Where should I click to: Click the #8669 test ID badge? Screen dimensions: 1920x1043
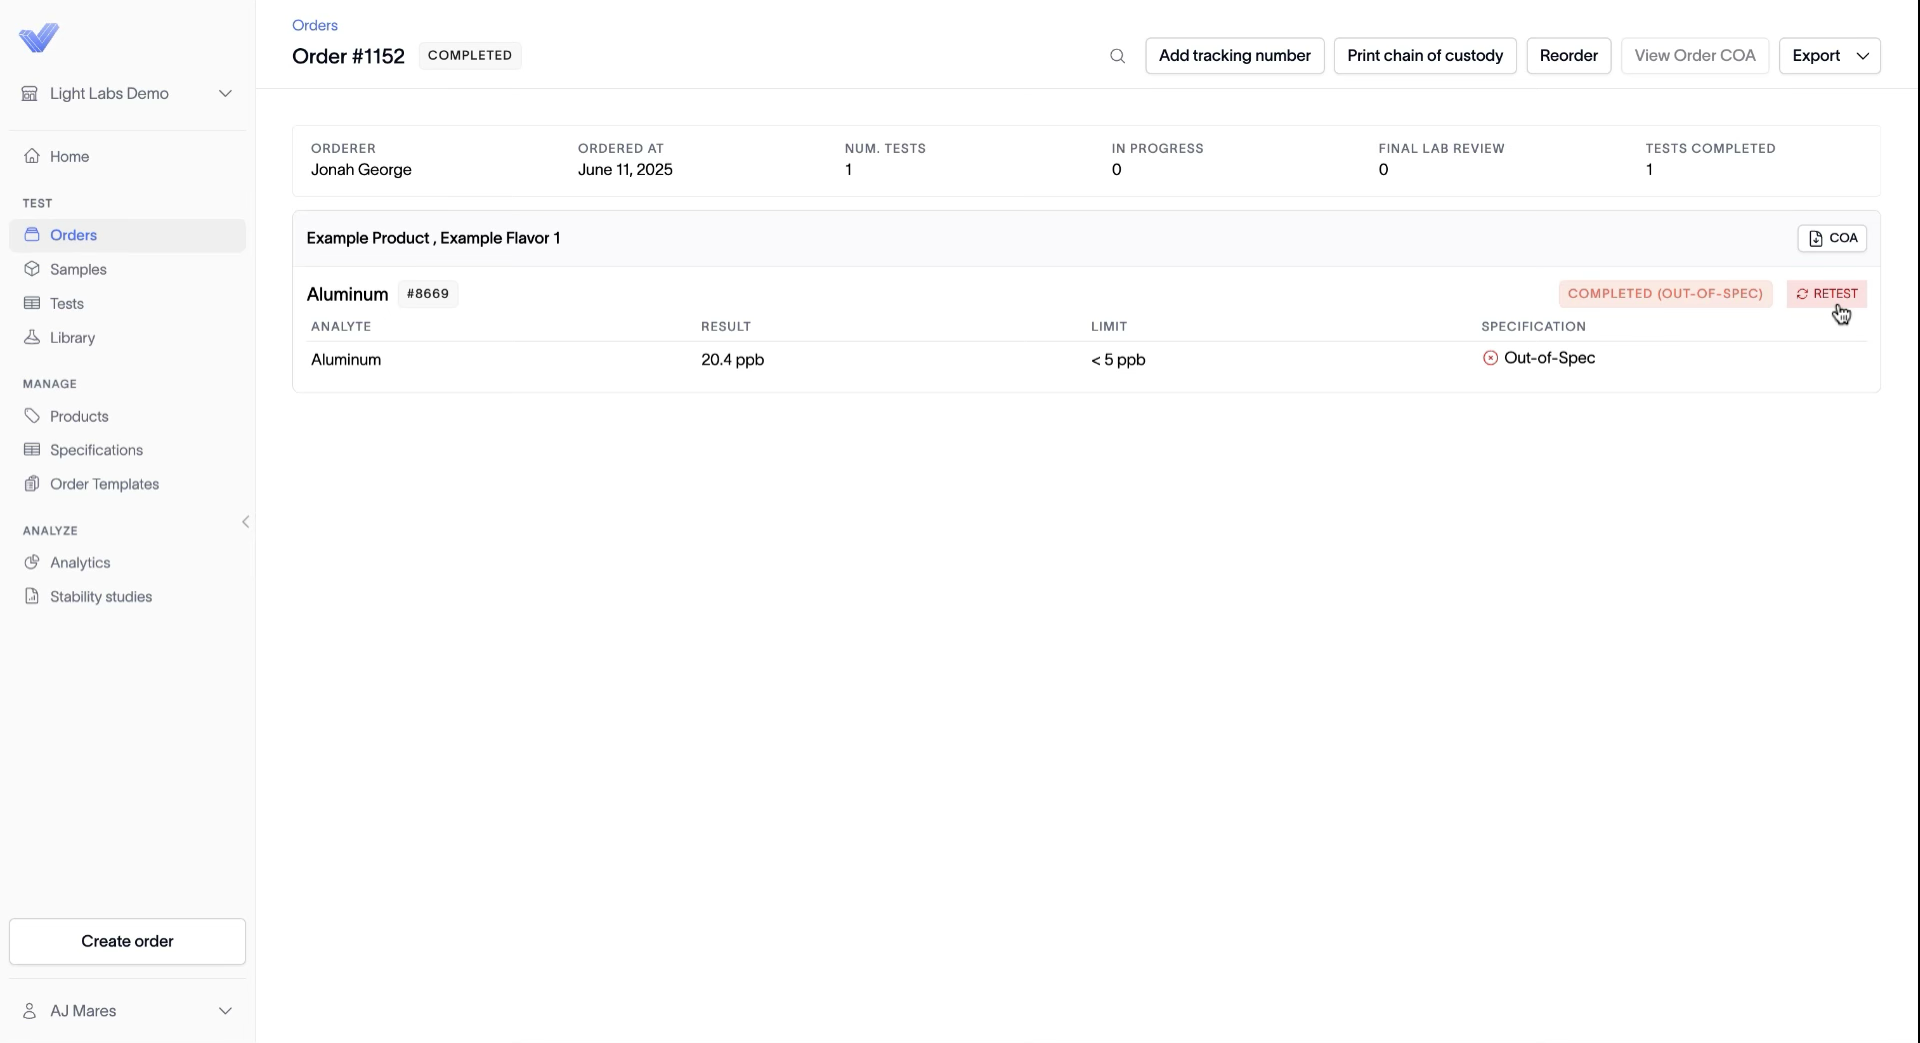point(428,294)
